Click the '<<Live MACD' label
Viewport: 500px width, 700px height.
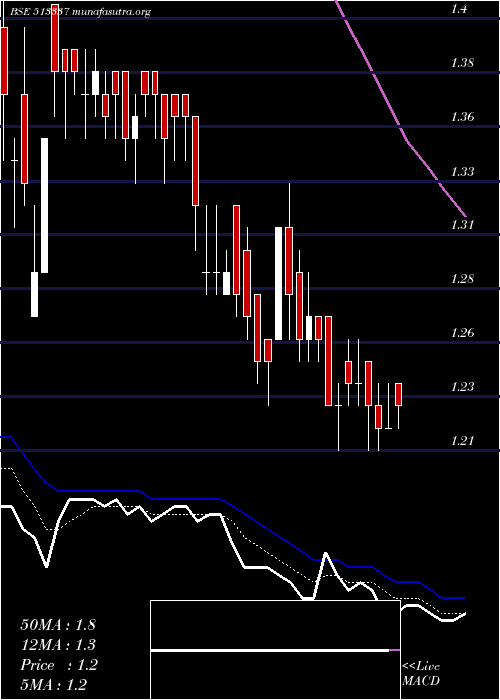click(421, 674)
